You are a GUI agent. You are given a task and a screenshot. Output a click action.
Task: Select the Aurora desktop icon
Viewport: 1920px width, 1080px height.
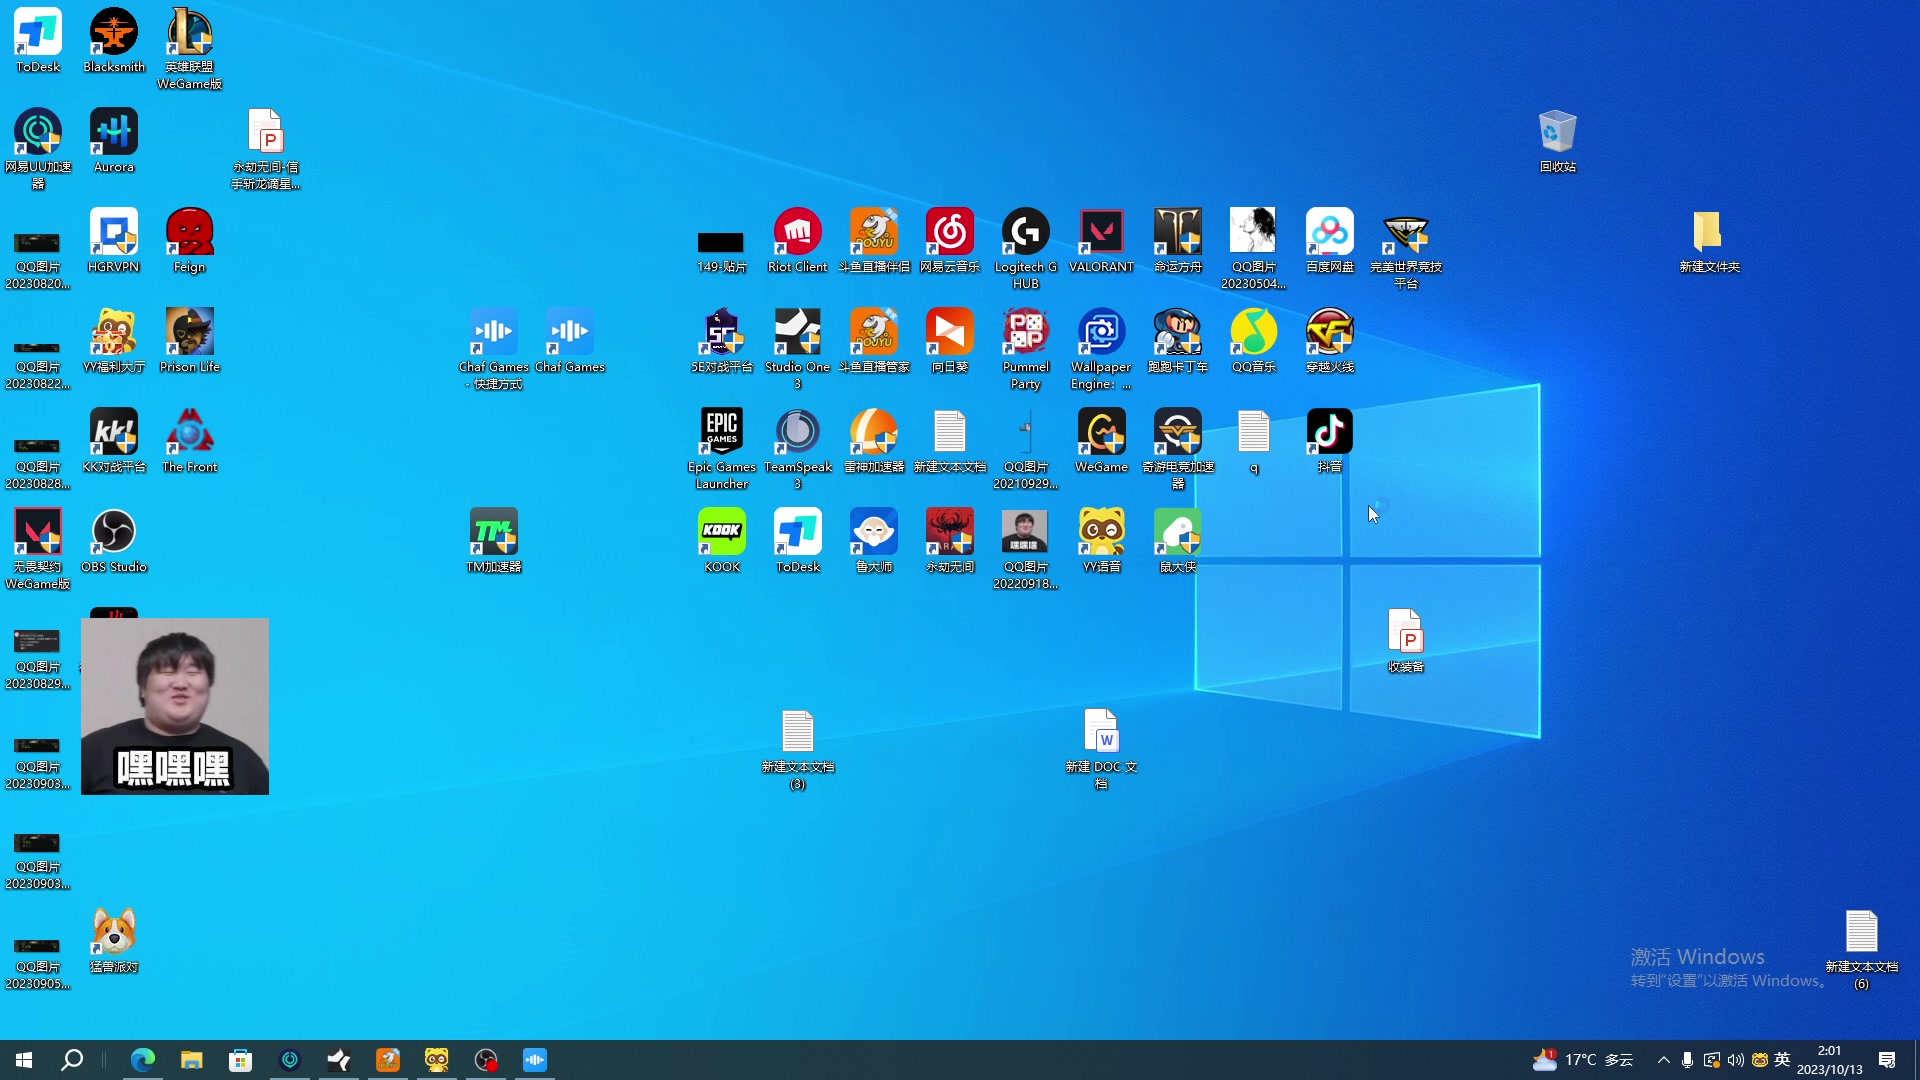point(114,141)
